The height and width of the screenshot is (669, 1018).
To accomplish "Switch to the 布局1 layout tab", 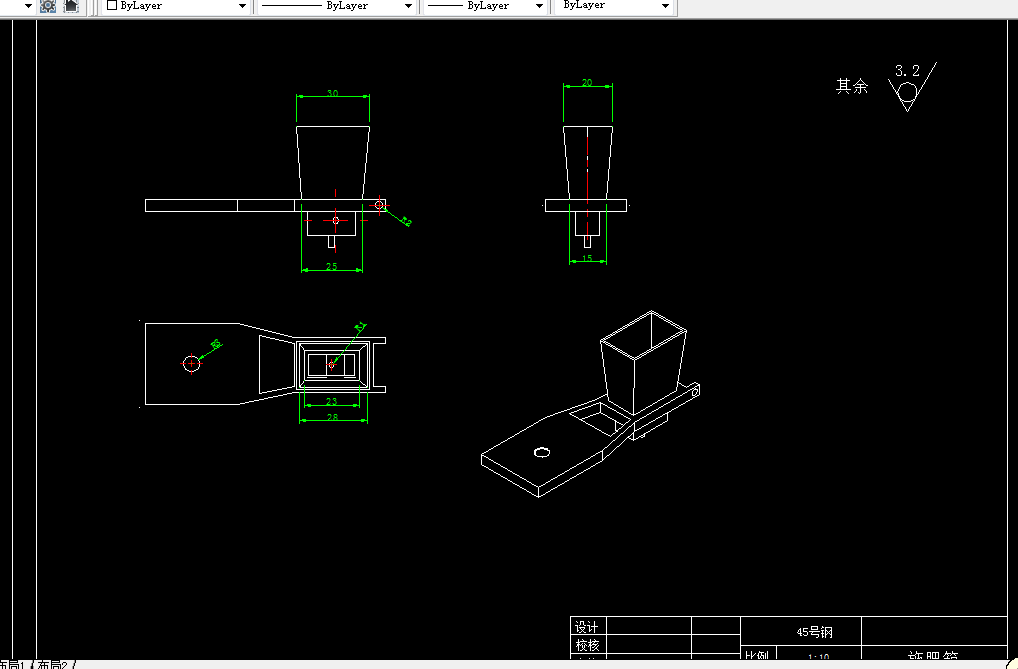I will [12, 664].
